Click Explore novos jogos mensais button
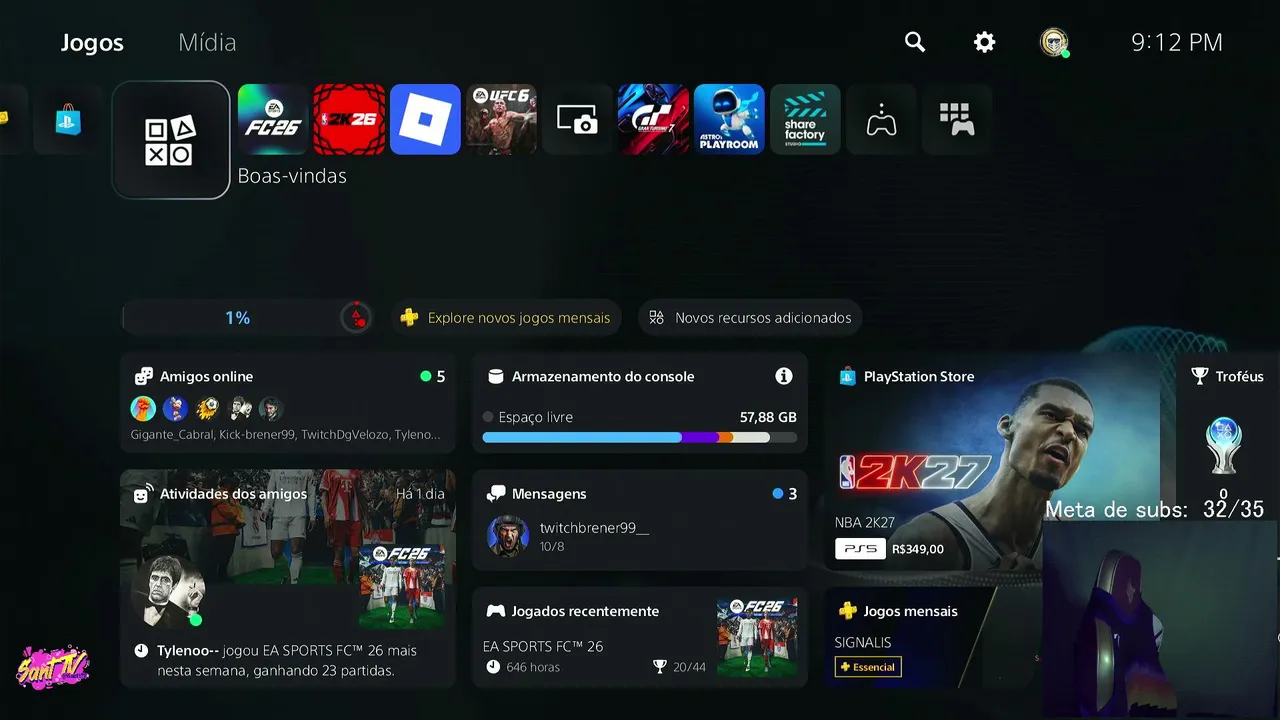Image resolution: width=1280 pixels, height=720 pixels. (x=506, y=318)
